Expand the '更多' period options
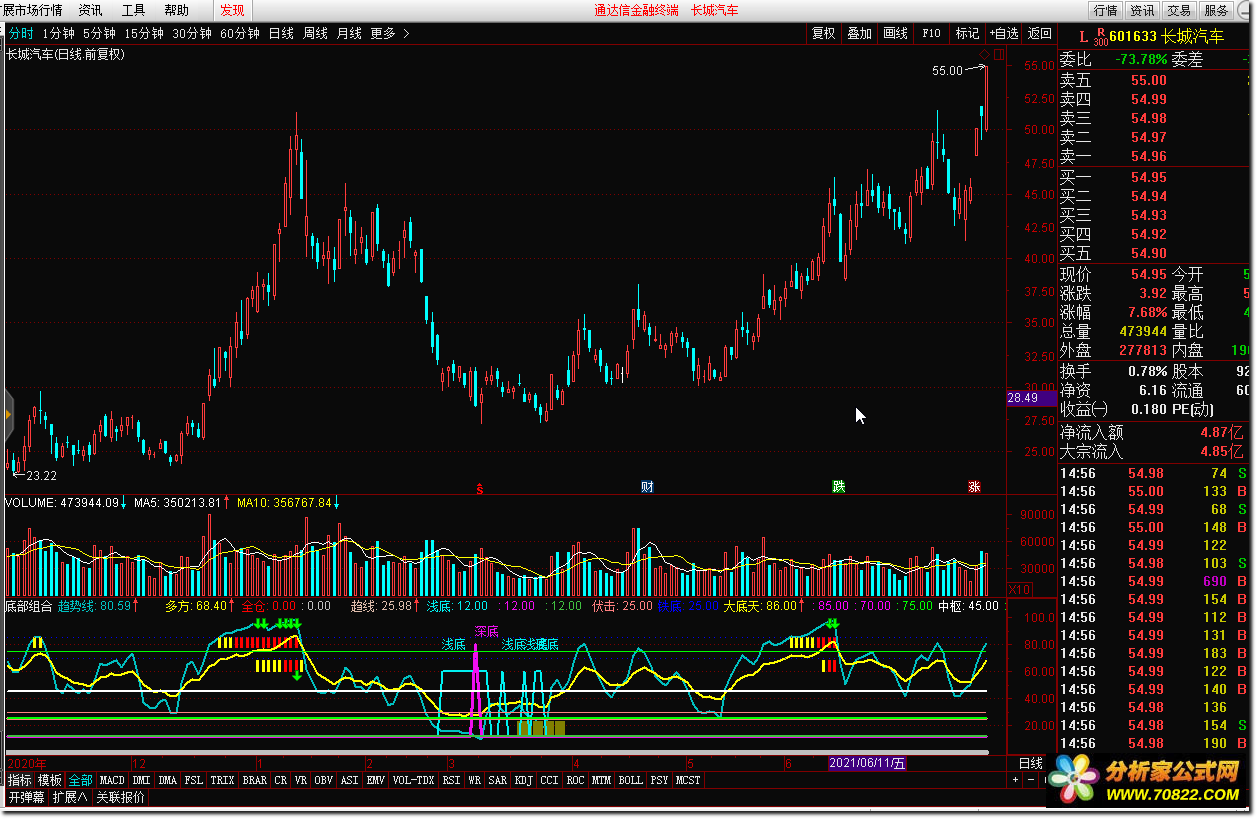 (x=383, y=33)
